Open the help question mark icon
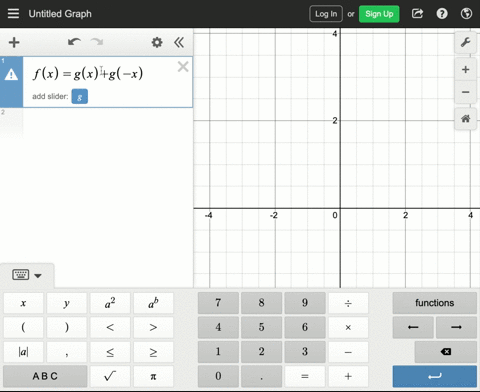Screen dimensions: 480x392 pyautogui.click(x=442, y=14)
